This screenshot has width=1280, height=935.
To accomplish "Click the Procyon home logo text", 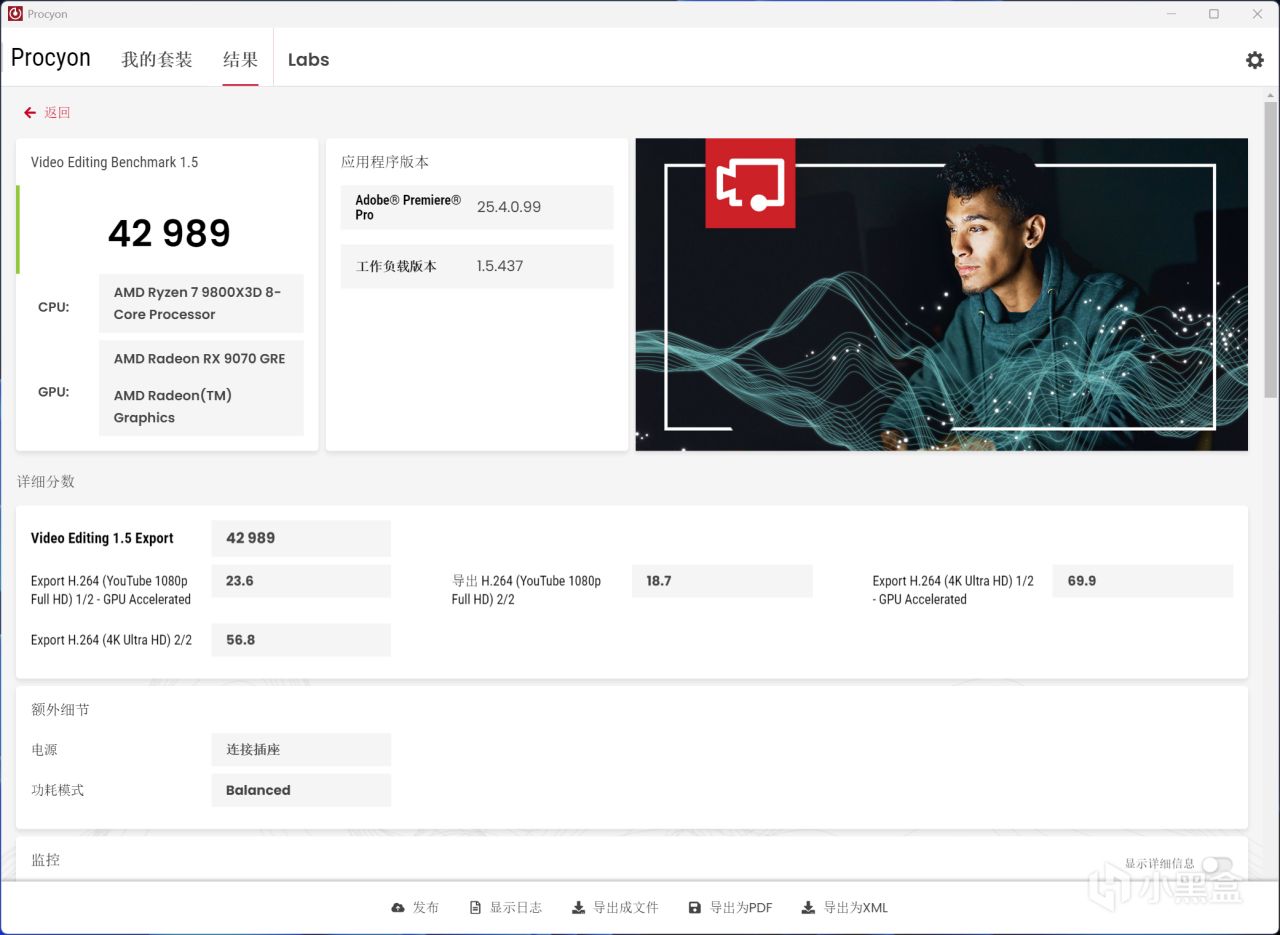I will [51, 58].
